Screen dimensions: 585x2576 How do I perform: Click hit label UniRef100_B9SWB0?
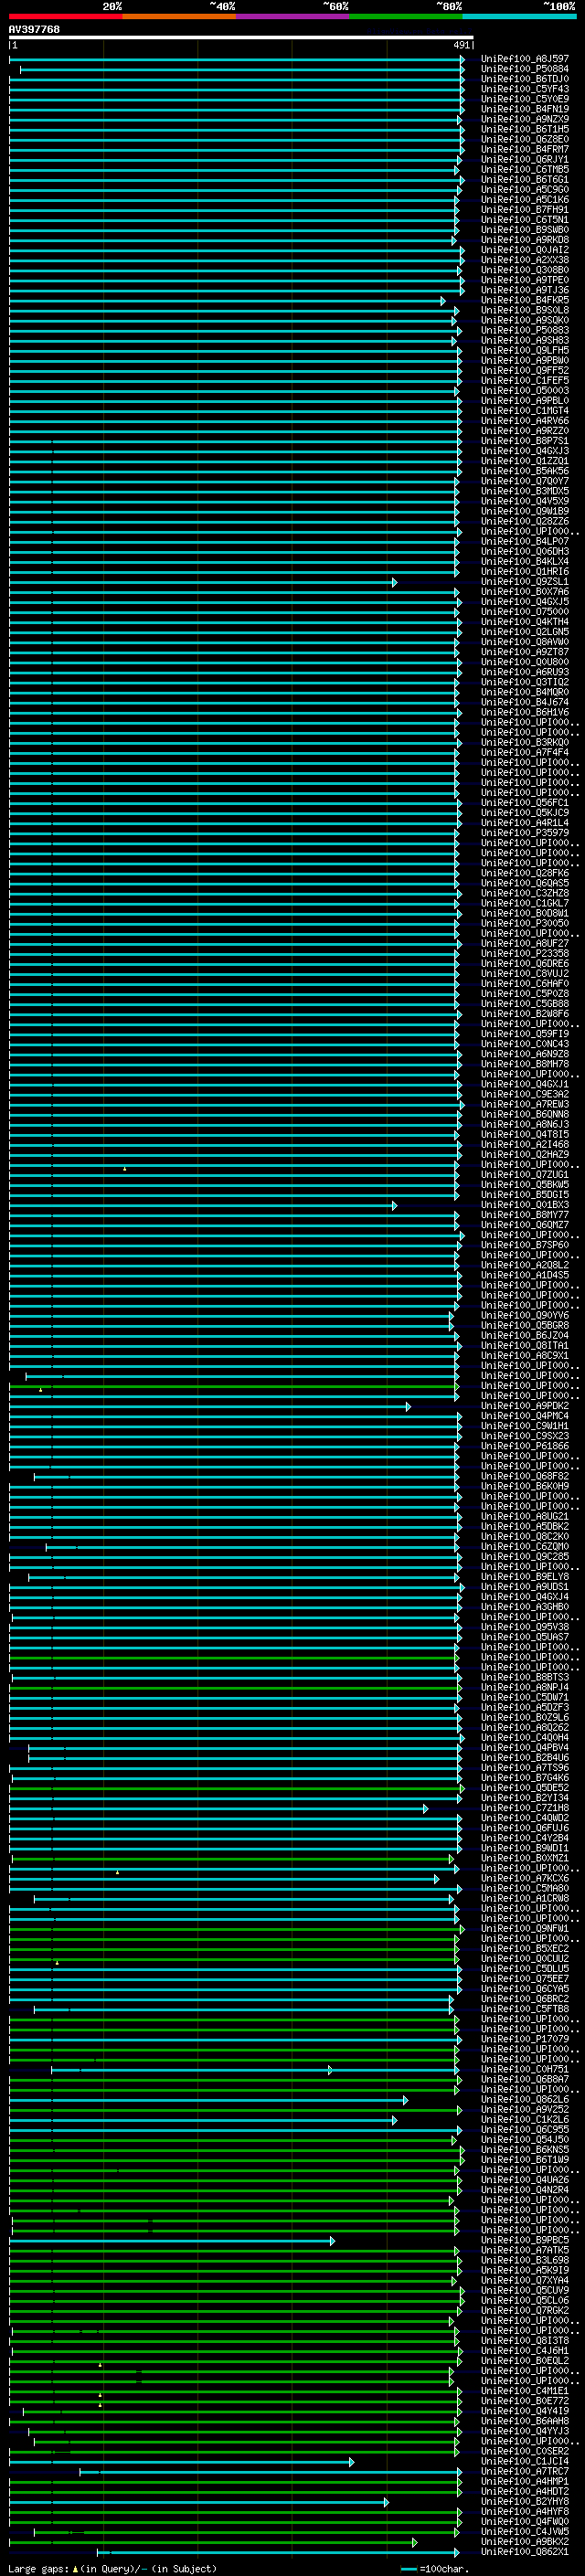[525, 230]
